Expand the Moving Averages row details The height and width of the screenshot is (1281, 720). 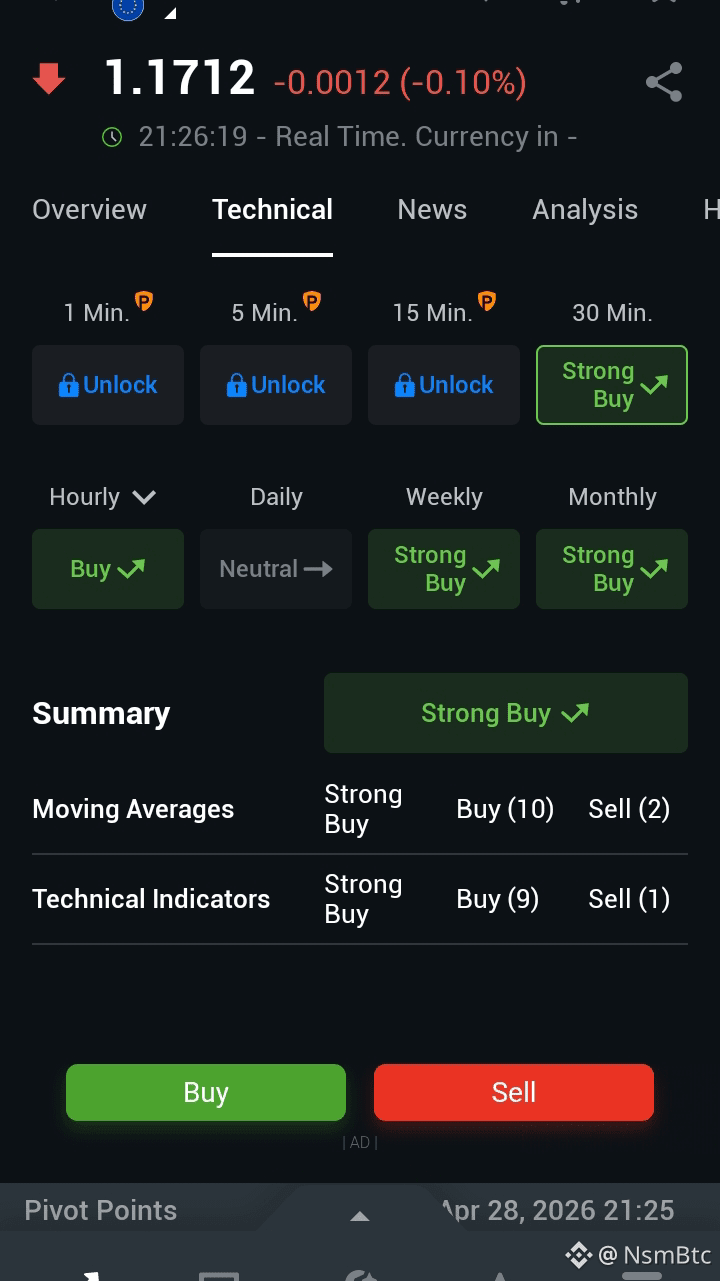point(360,809)
